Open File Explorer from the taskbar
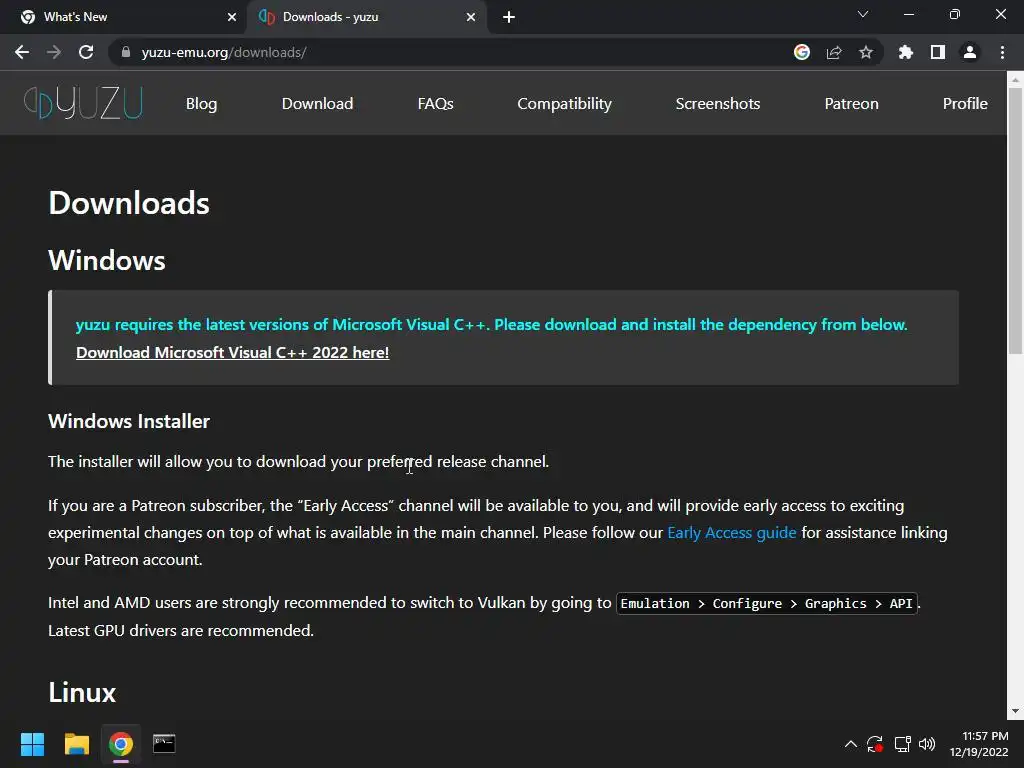Image resolution: width=1024 pixels, height=768 pixels. click(x=76, y=744)
